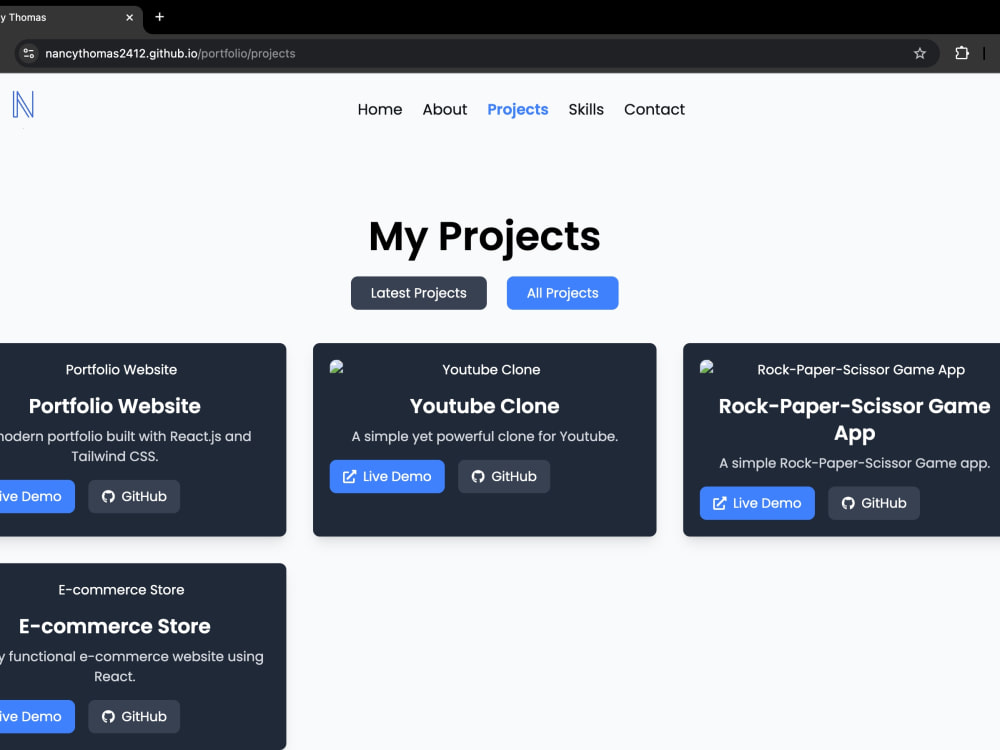Click the Portfolio Website card heading
The height and width of the screenshot is (750, 1000).
coord(115,406)
